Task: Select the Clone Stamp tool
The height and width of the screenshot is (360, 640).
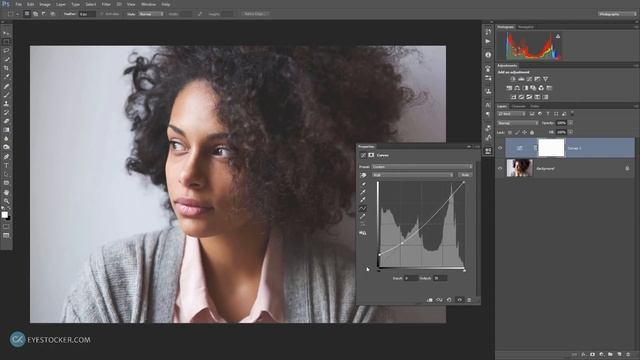Action: coord(6,104)
